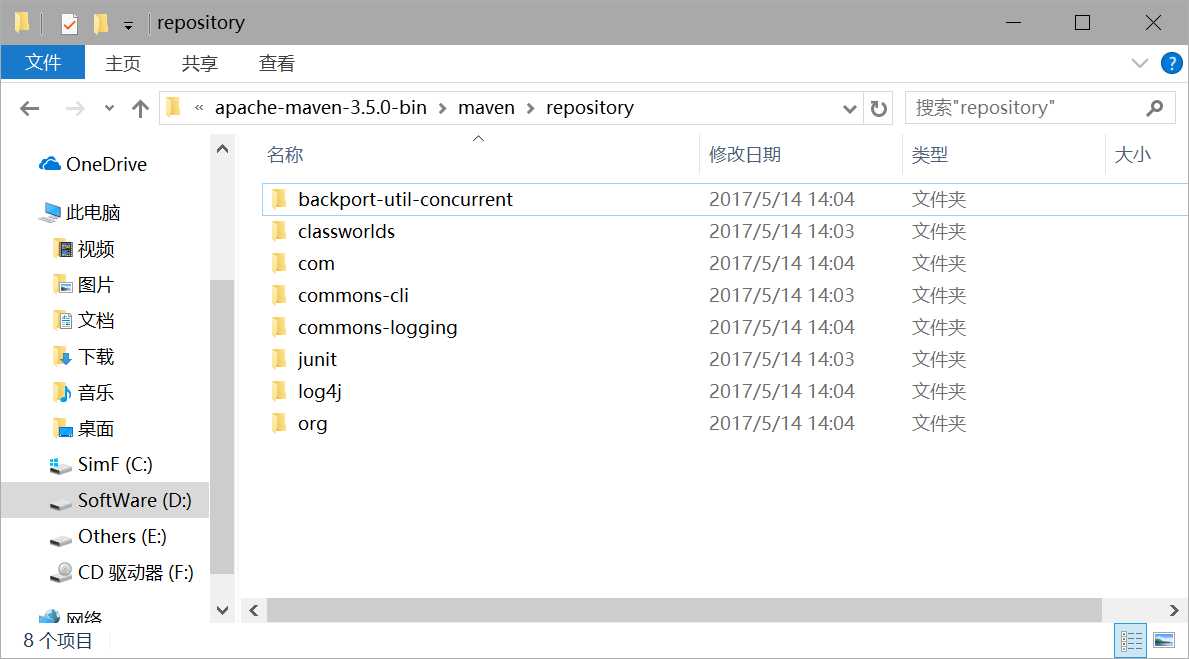The height and width of the screenshot is (659, 1189).
Task: Open the recent locations dropdown arrow
Action: pos(109,108)
